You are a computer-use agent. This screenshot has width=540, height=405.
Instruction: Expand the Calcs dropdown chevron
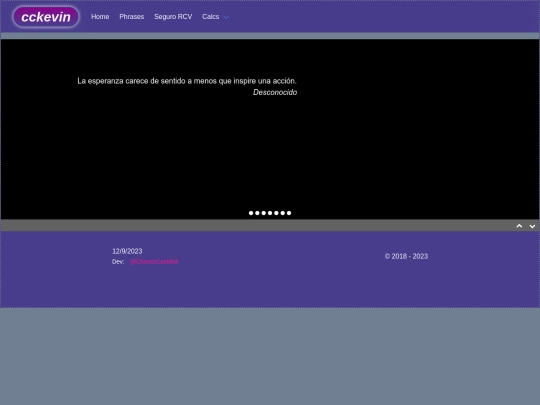click(226, 17)
